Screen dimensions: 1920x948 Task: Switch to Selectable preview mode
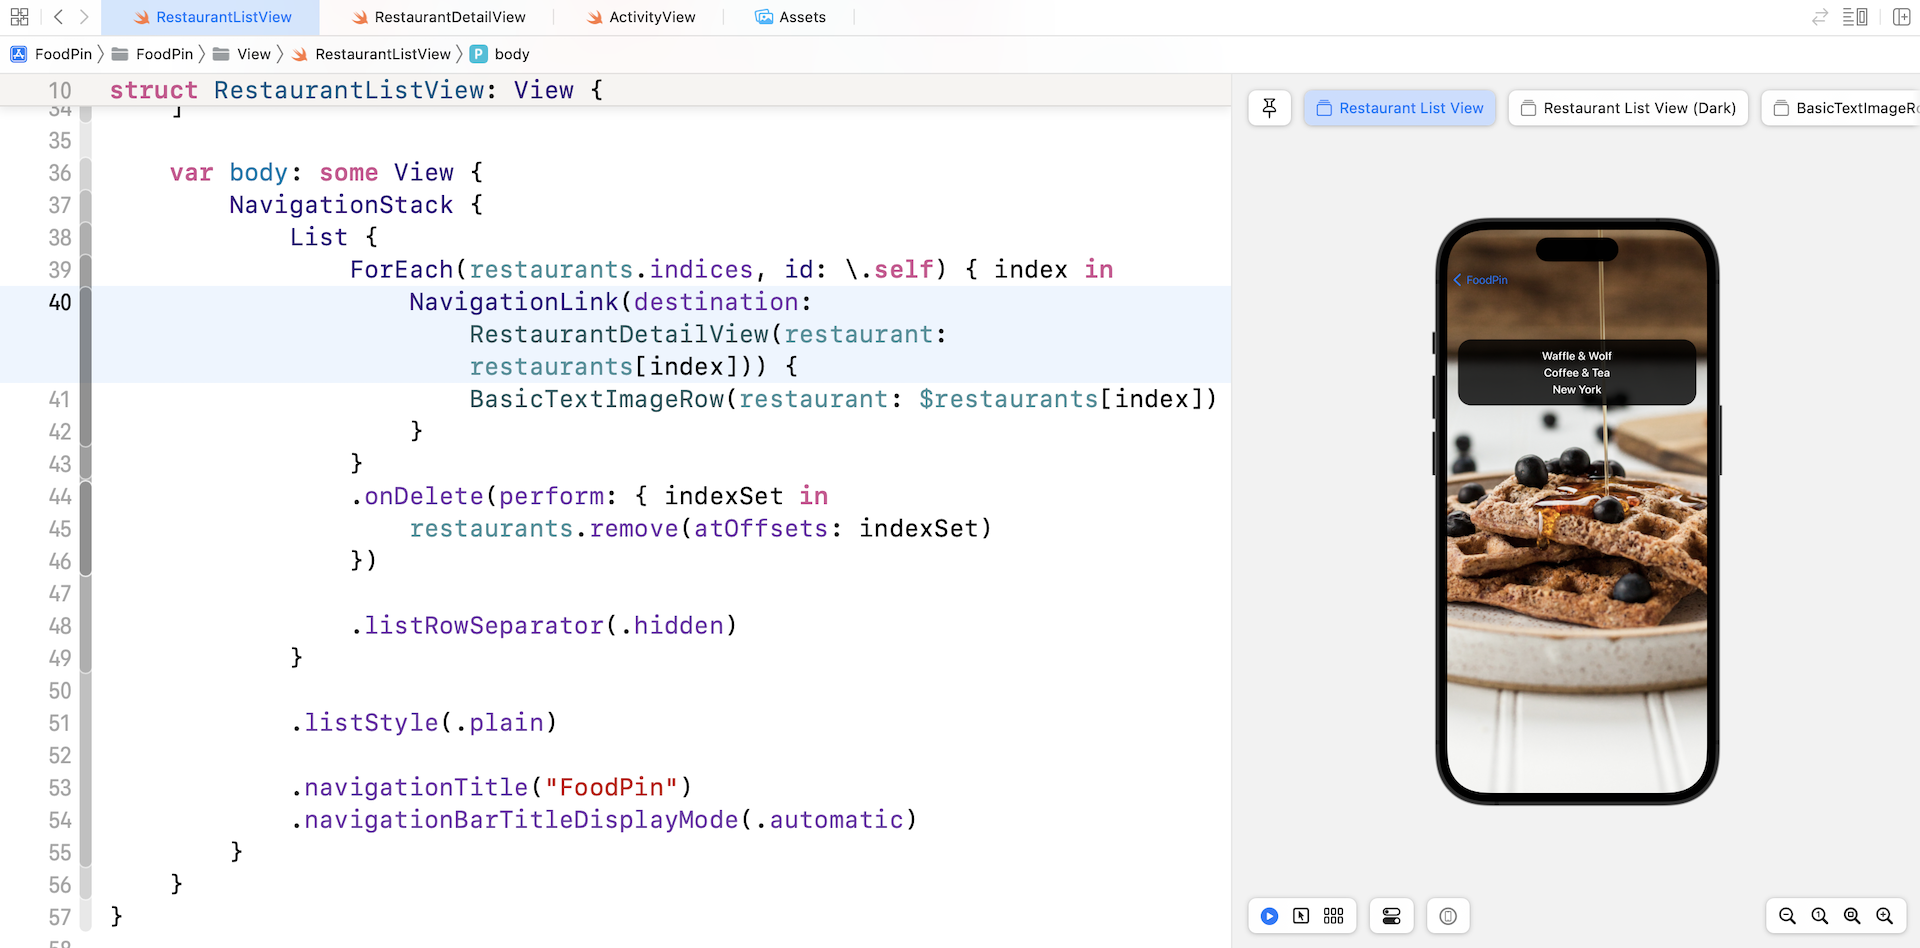click(1301, 916)
